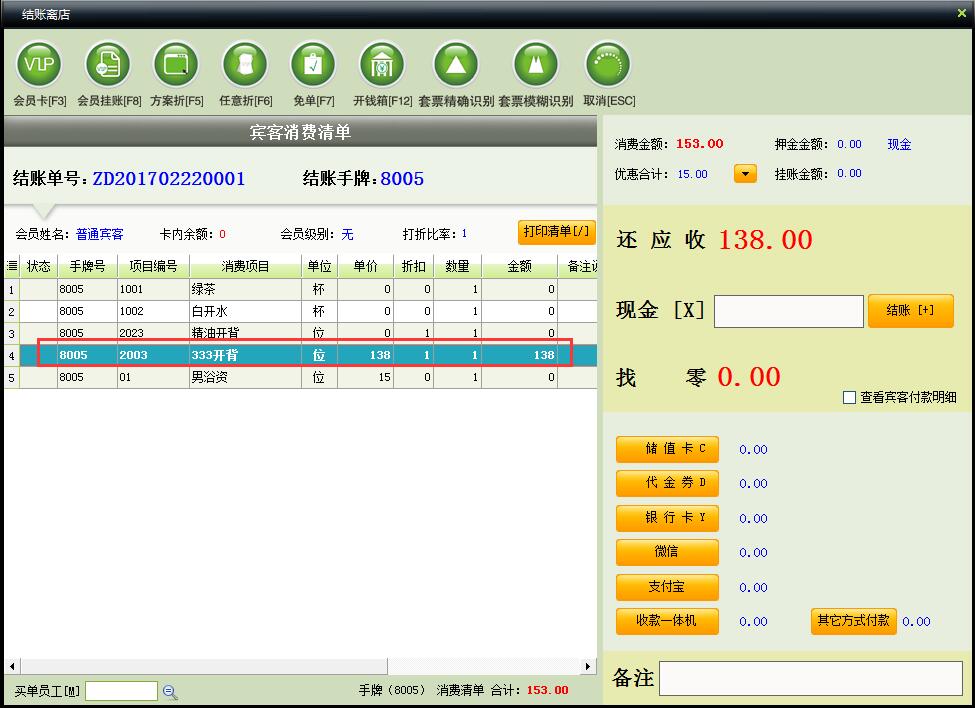Click 优惠合计 value 15.00
Screen dimensions: 975x708
[x=693, y=174]
